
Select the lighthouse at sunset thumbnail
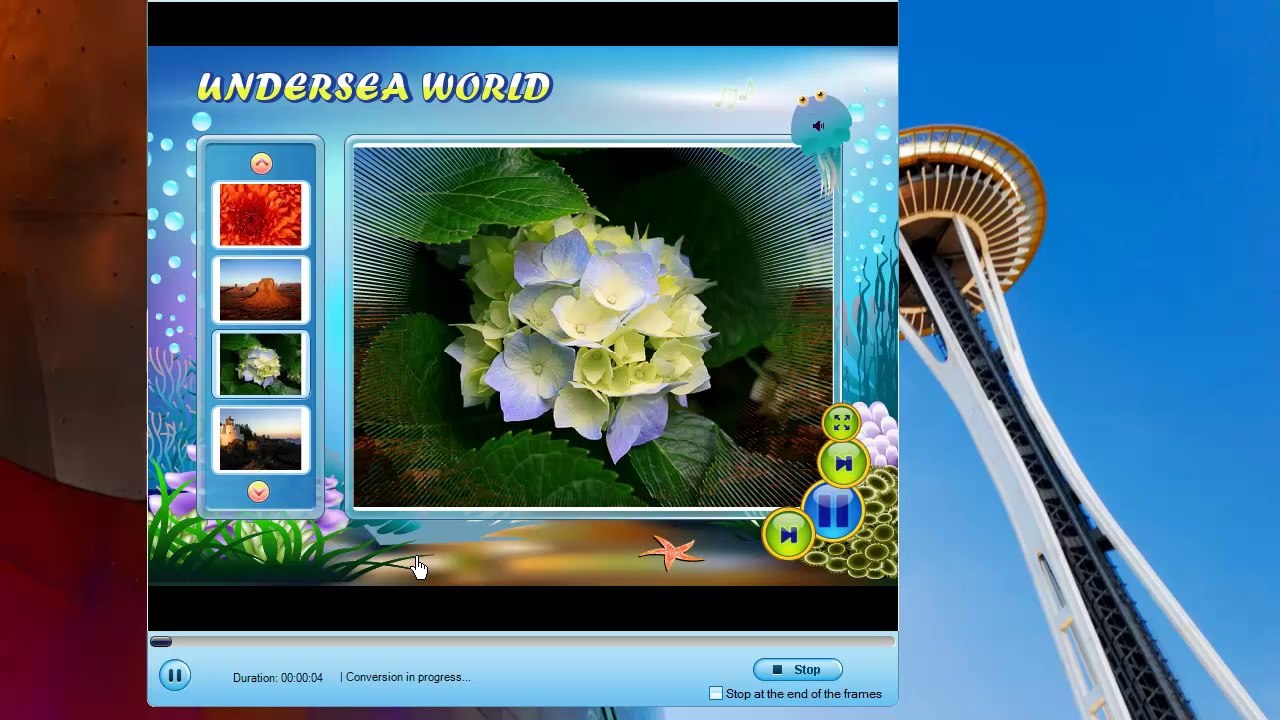[260, 439]
